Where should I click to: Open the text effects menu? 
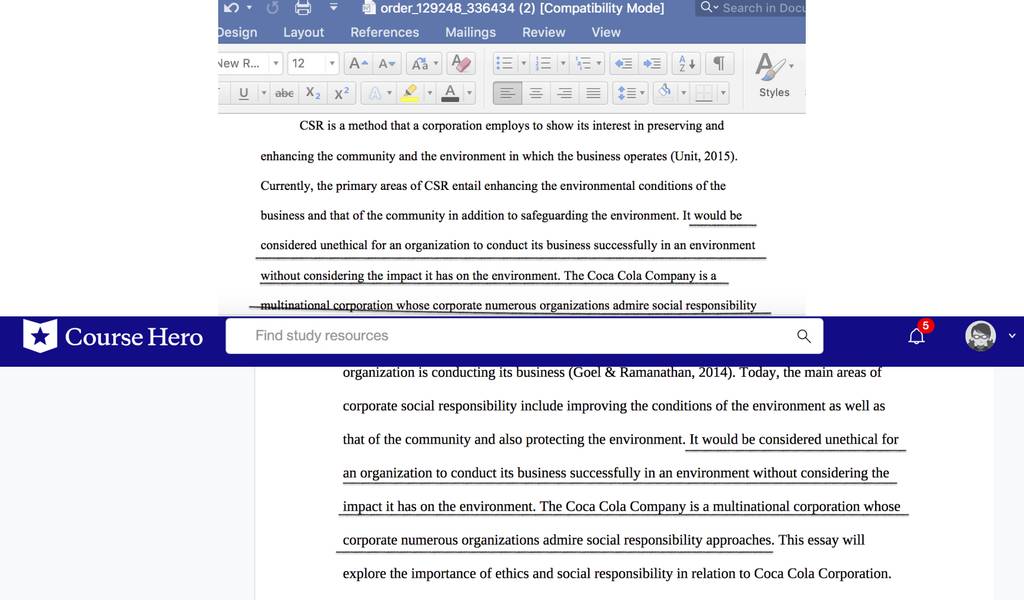(x=379, y=93)
